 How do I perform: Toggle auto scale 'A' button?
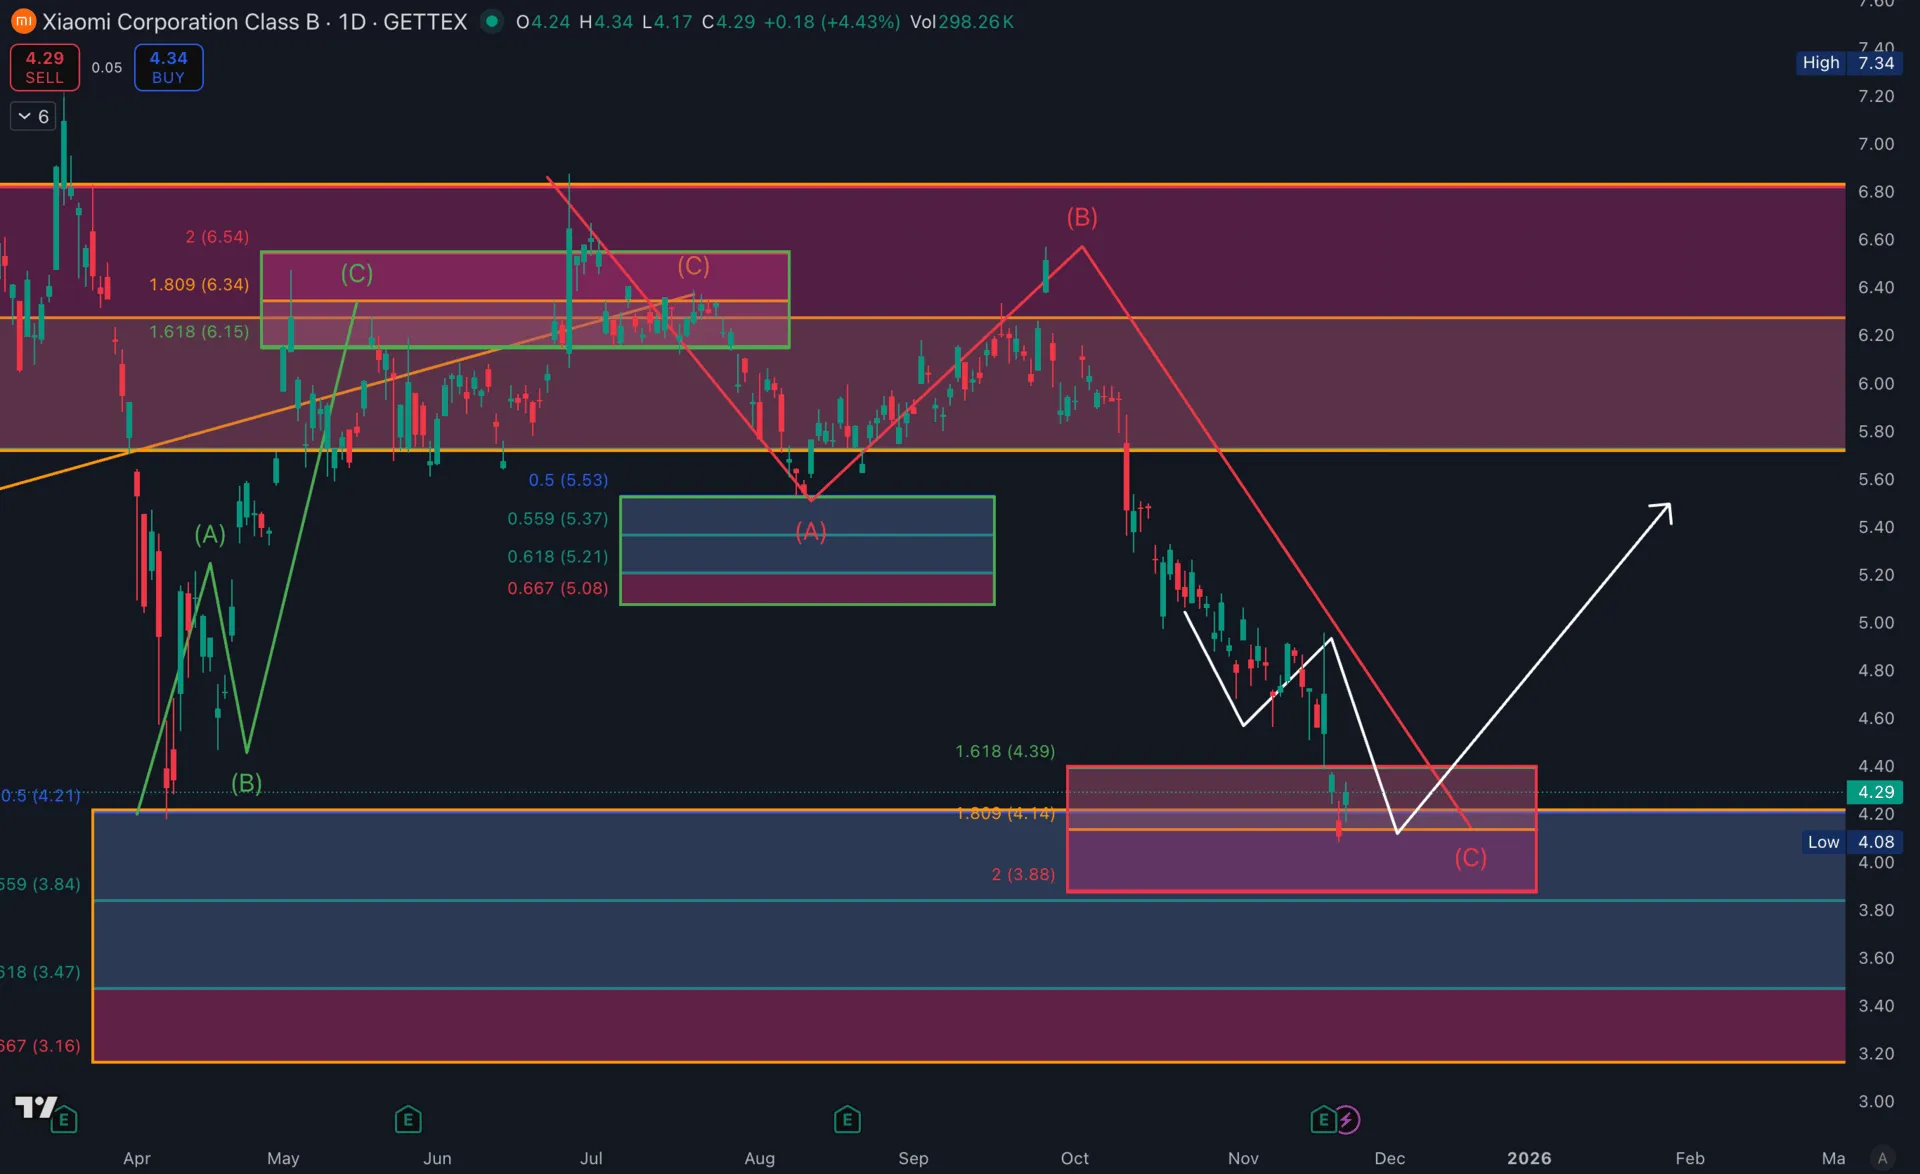point(1882,1157)
